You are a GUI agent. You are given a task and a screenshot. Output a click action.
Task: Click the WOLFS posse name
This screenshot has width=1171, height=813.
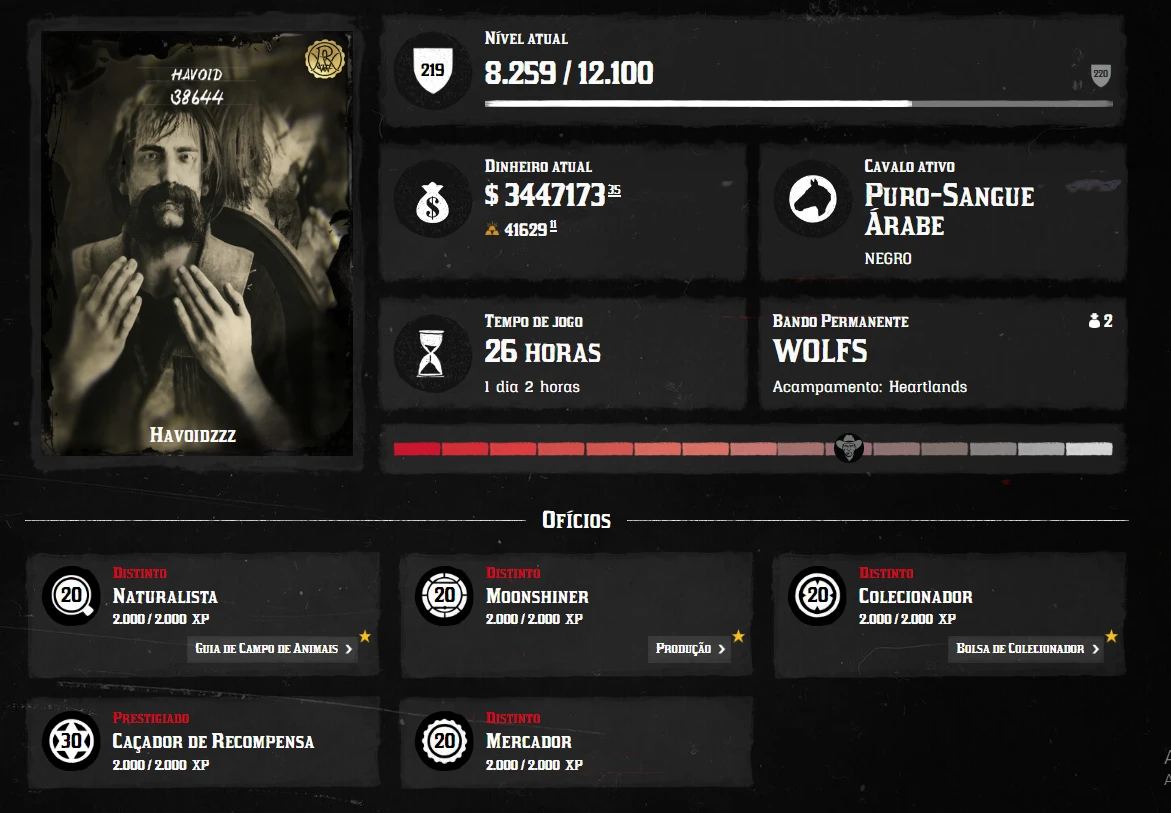pyautogui.click(x=820, y=351)
